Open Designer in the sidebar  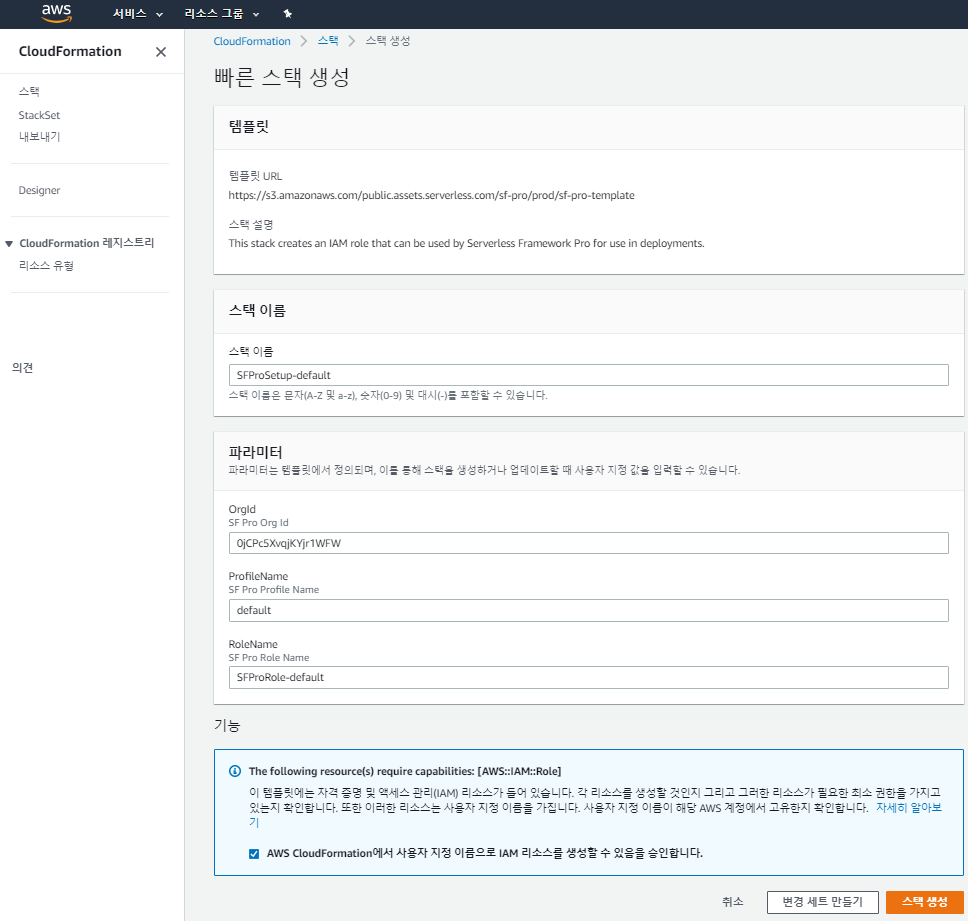[40, 190]
